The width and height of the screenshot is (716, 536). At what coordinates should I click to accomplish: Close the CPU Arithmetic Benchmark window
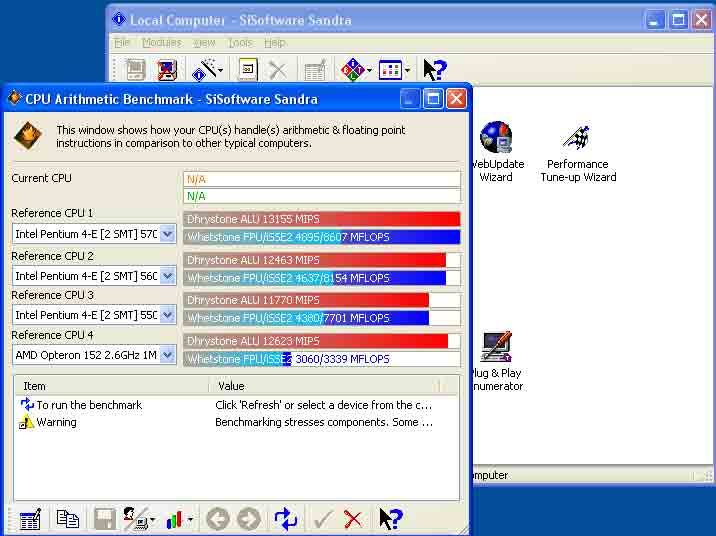click(x=456, y=99)
